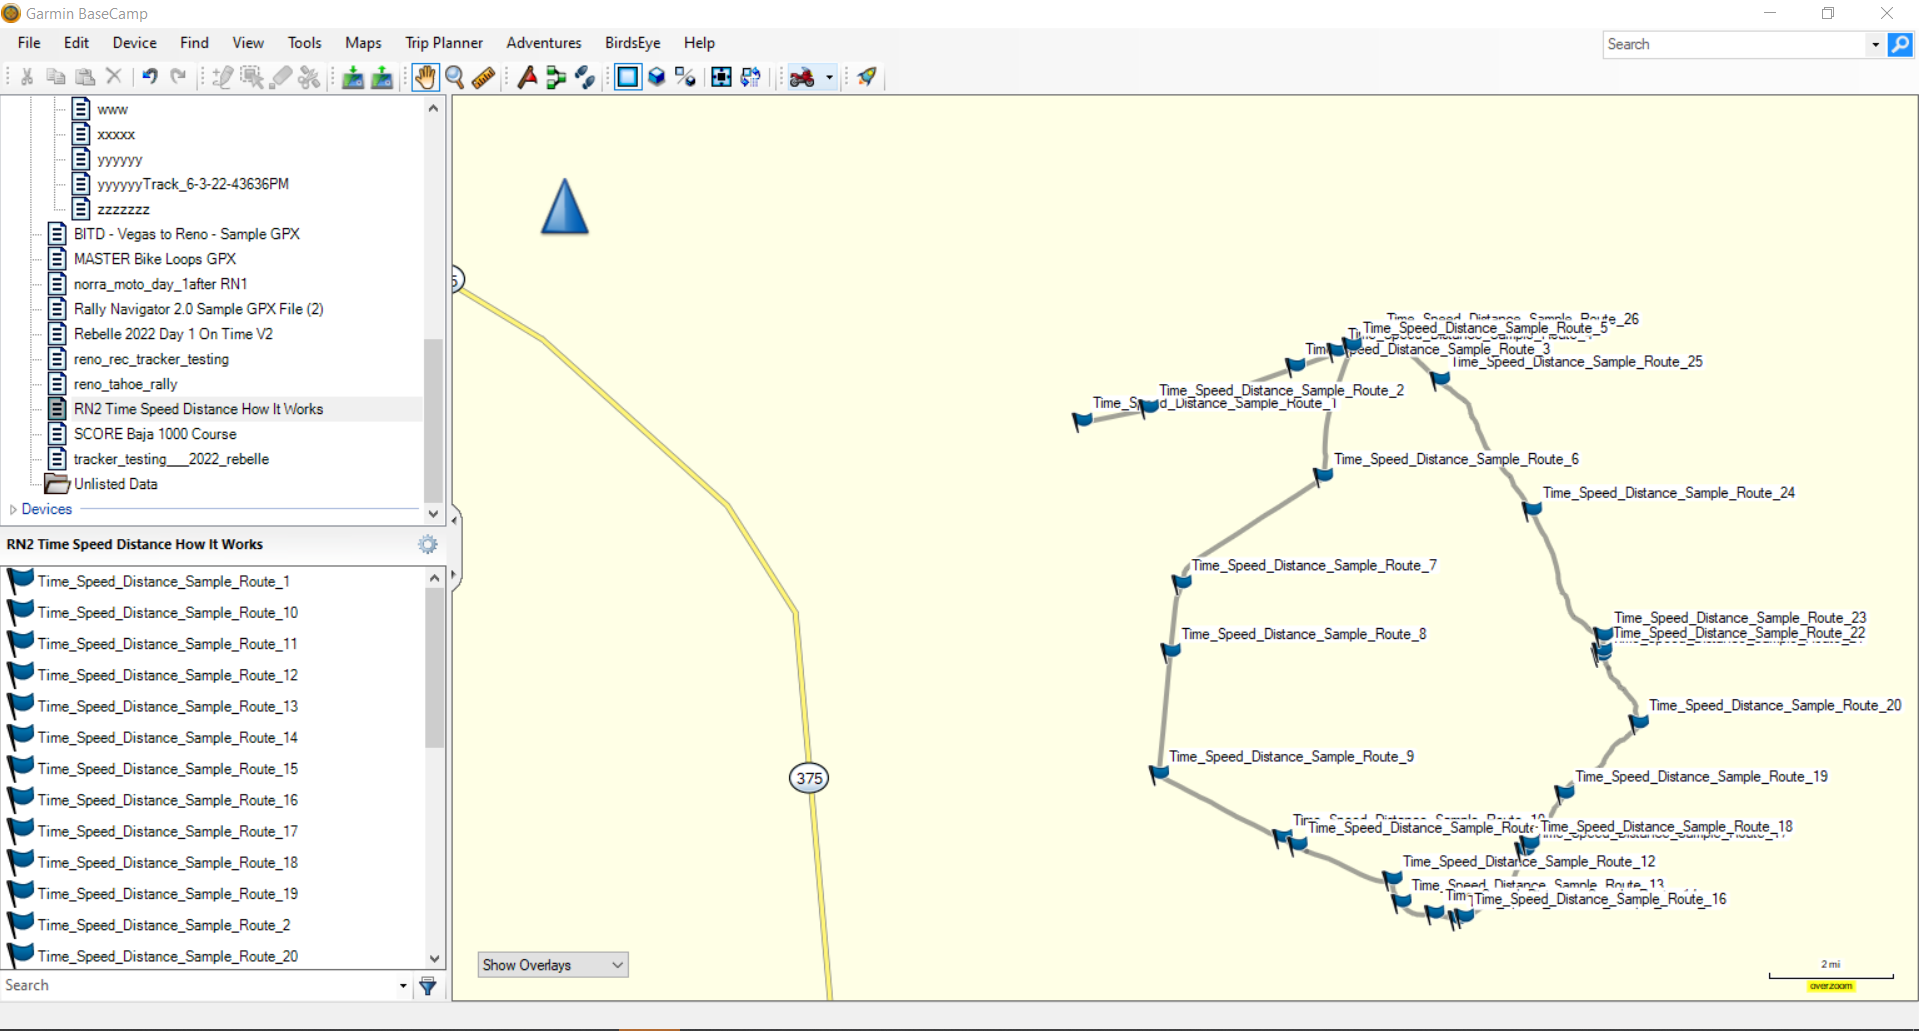Click the library tree scrollbar down arrow
This screenshot has height=1031, width=1919.
(433, 513)
